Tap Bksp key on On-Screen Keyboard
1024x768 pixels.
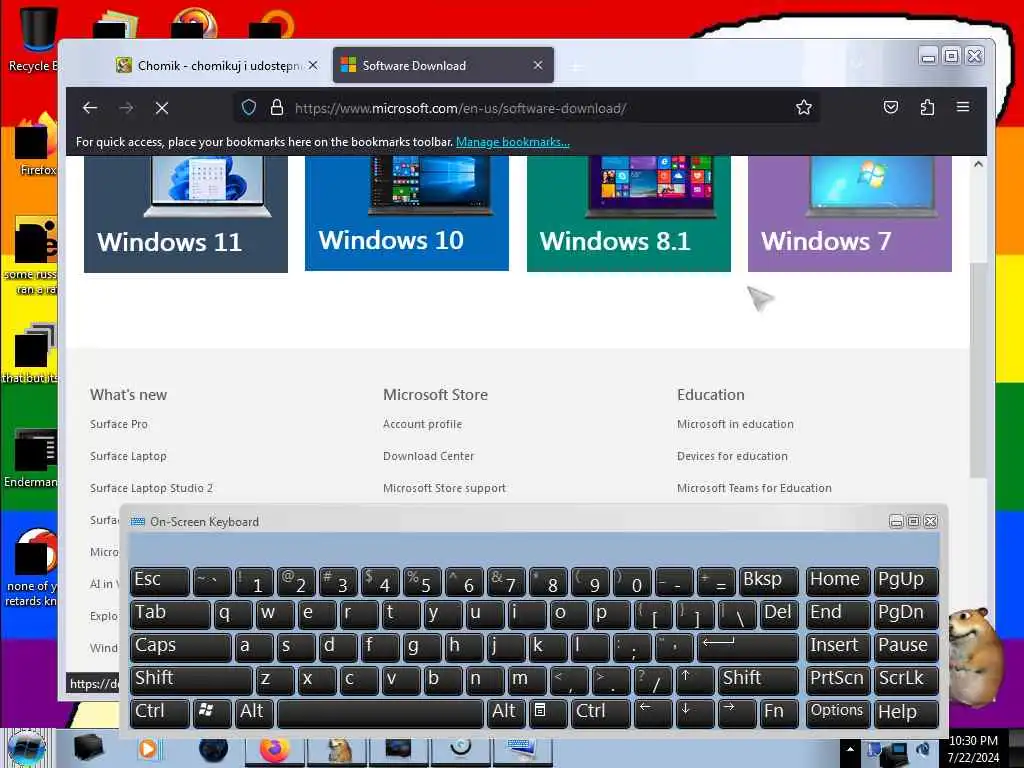[769, 581]
